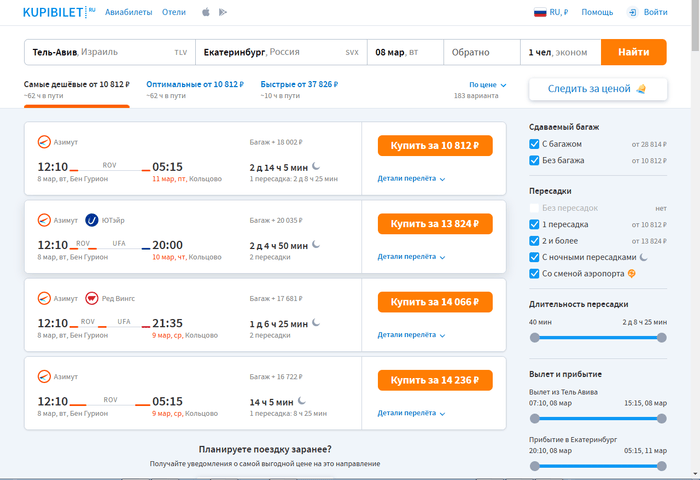Open the 'По цене' sort dropdown
700x480 pixels.
pos(488,84)
